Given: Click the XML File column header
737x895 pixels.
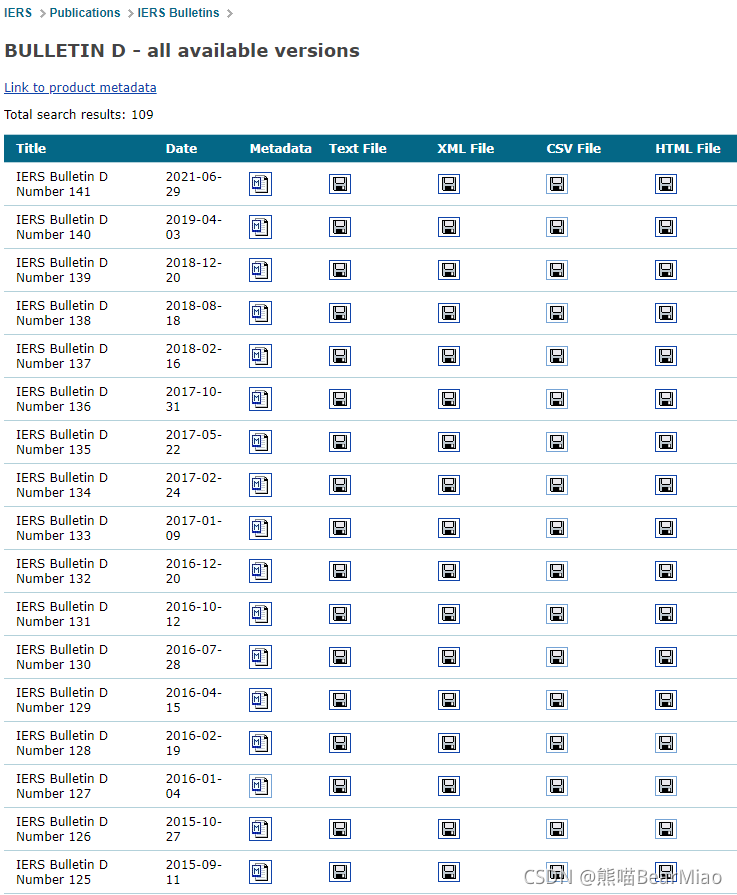Looking at the screenshot, I should coord(465,148).
